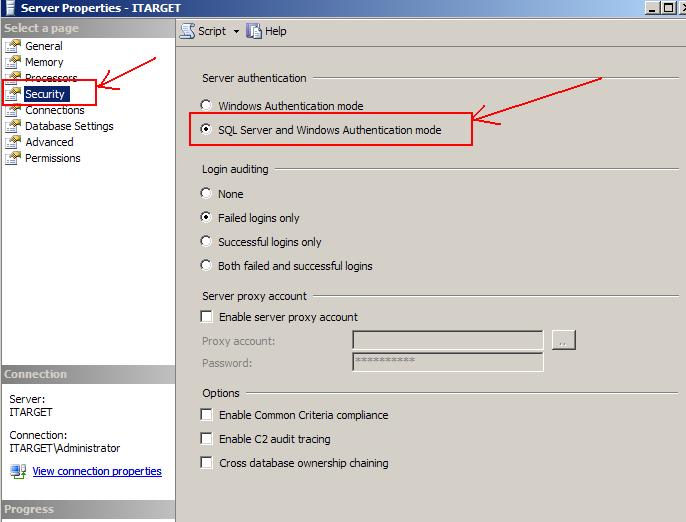Click the Script toolbar icon
686x522 pixels.
pos(187,31)
